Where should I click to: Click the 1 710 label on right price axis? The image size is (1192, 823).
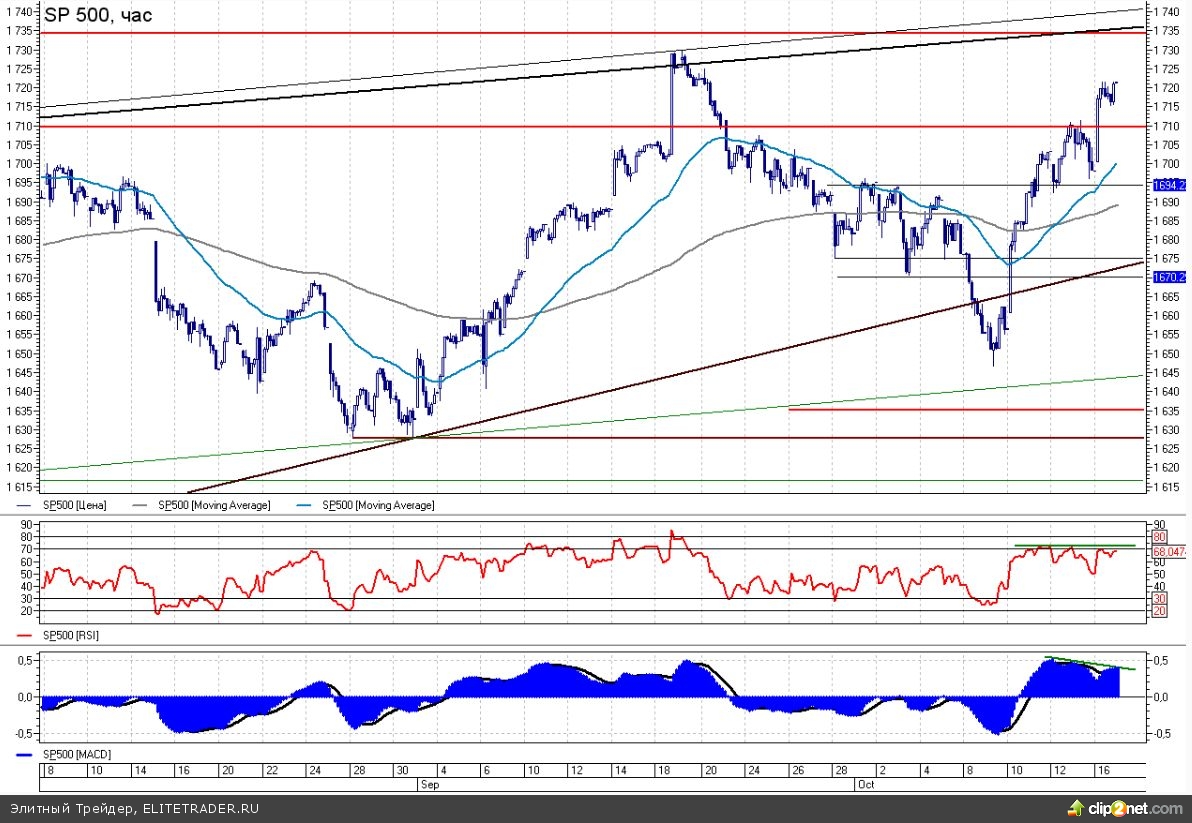pyautogui.click(x=1166, y=125)
